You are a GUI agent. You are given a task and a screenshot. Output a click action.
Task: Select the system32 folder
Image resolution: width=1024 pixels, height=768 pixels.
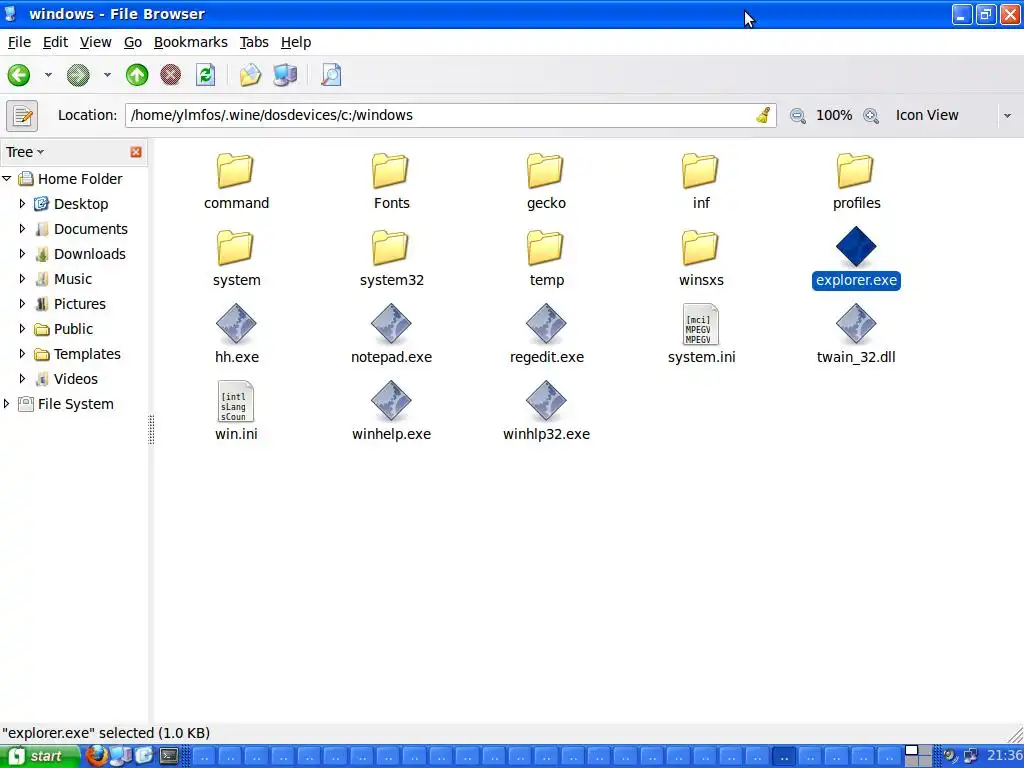[391, 259]
